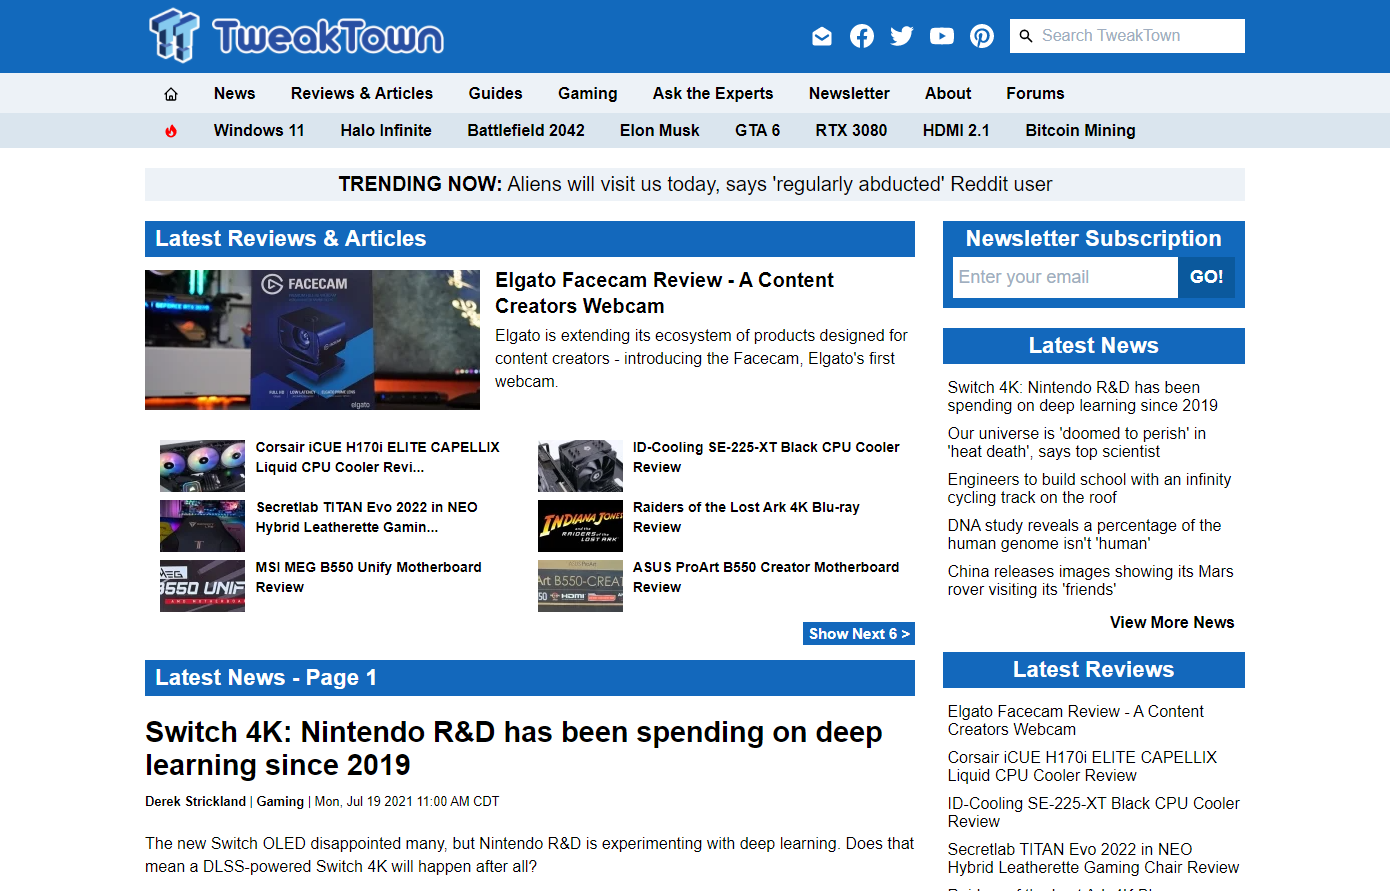Viewport: 1390px width, 891px height.
Task: Open trending story about aliens visiting
Action: [779, 184]
